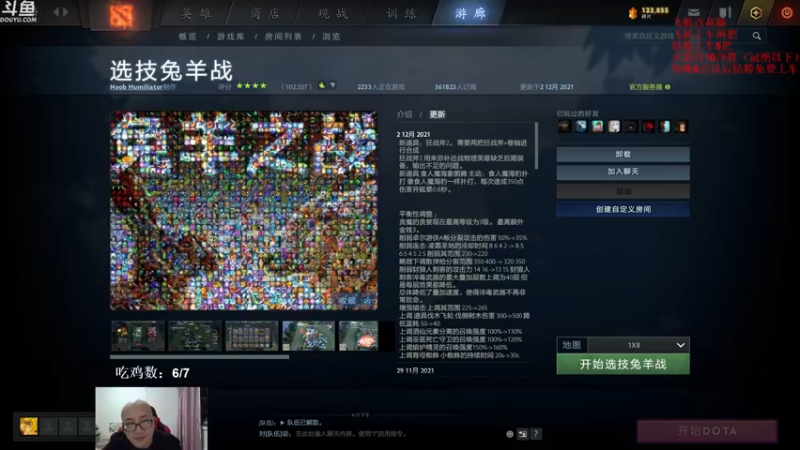
Task: Click info icon beside 官方服务器
Action: click(667, 87)
